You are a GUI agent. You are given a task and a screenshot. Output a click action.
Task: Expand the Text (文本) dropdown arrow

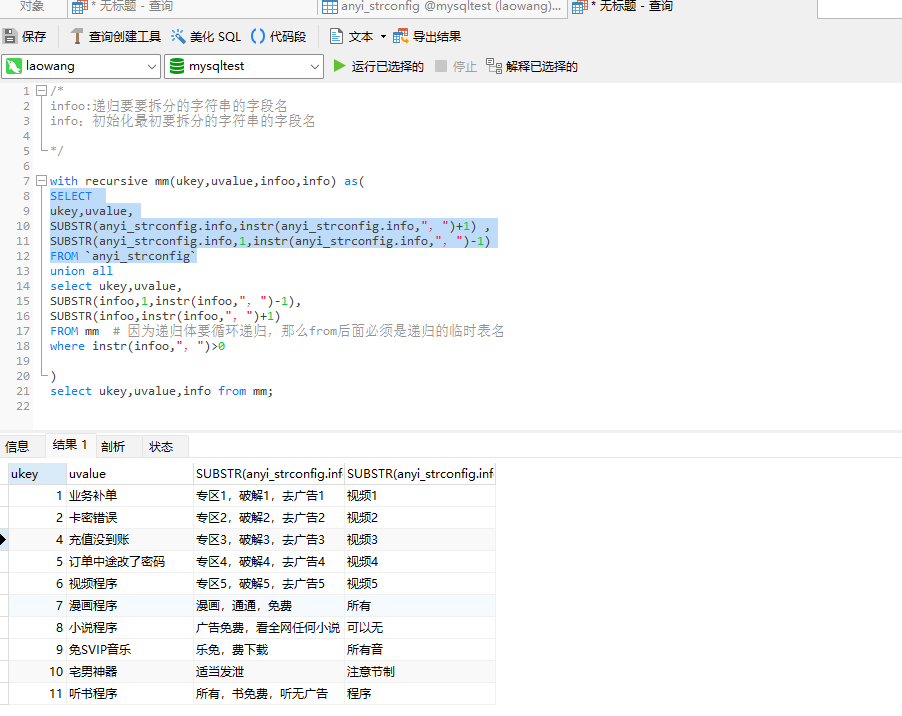(383, 37)
